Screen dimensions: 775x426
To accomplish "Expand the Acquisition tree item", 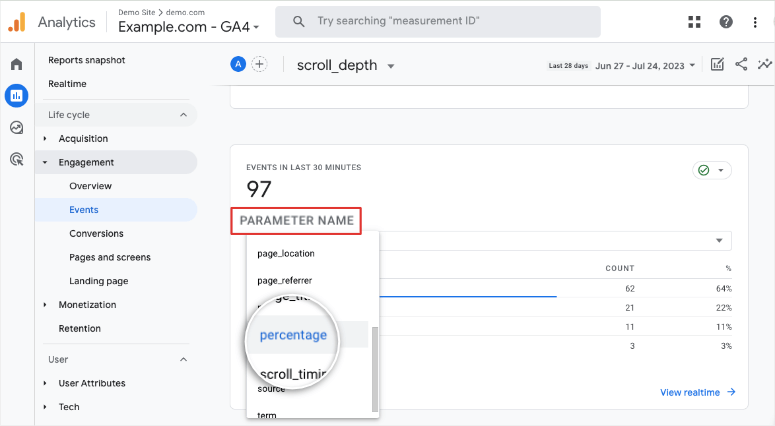I will pyautogui.click(x=45, y=139).
